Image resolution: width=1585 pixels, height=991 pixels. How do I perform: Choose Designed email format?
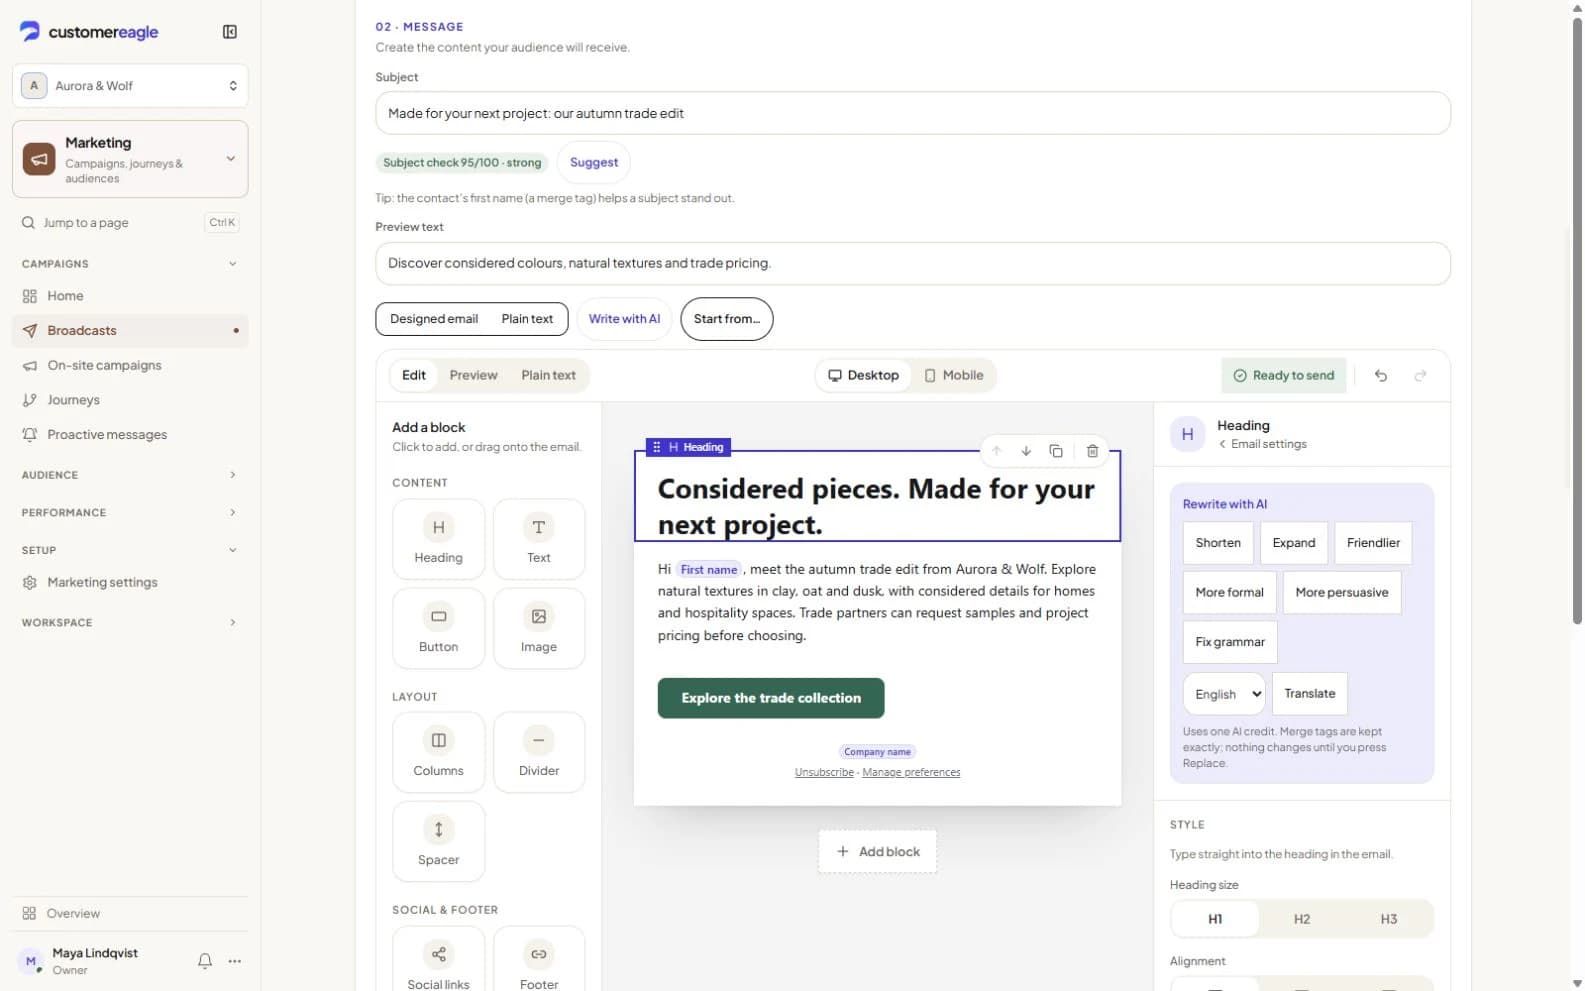pyautogui.click(x=434, y=319)
